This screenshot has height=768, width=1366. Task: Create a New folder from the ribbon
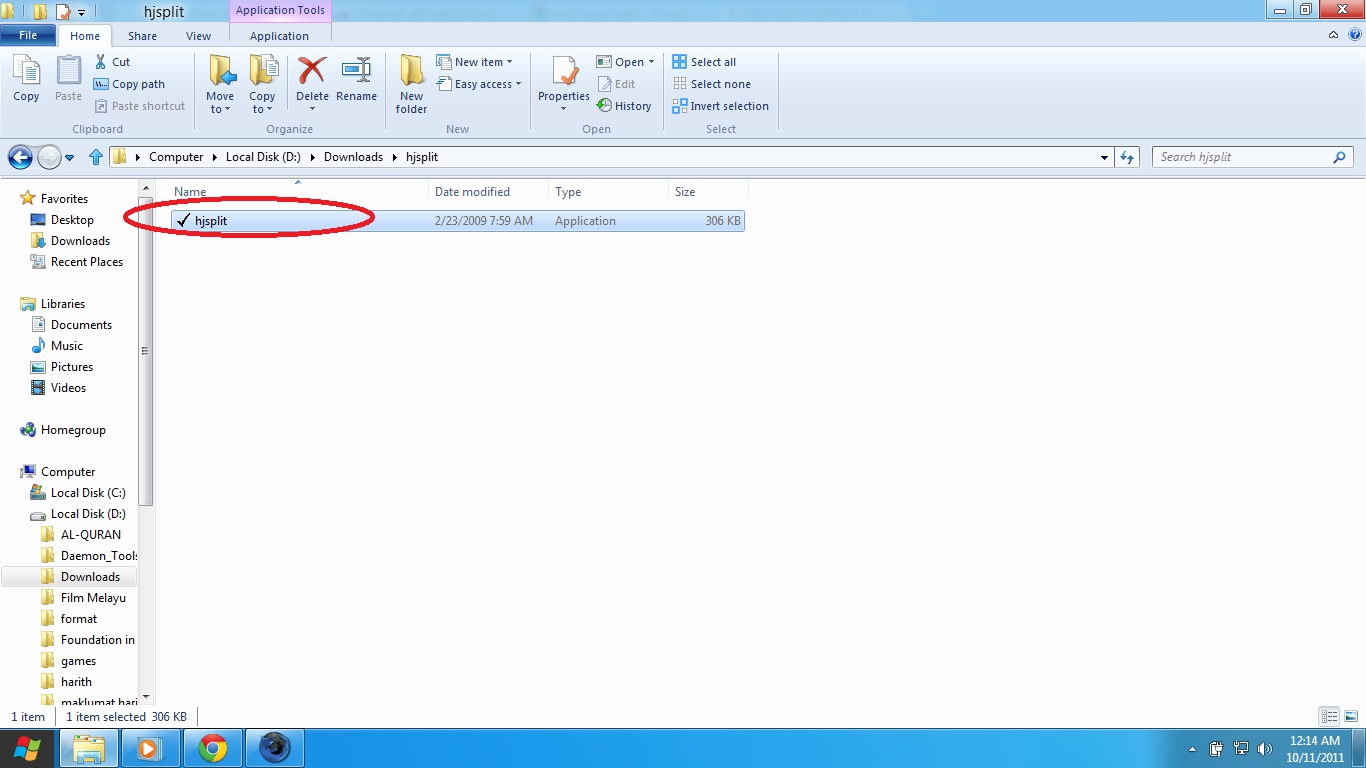click(x=411, y=84)
